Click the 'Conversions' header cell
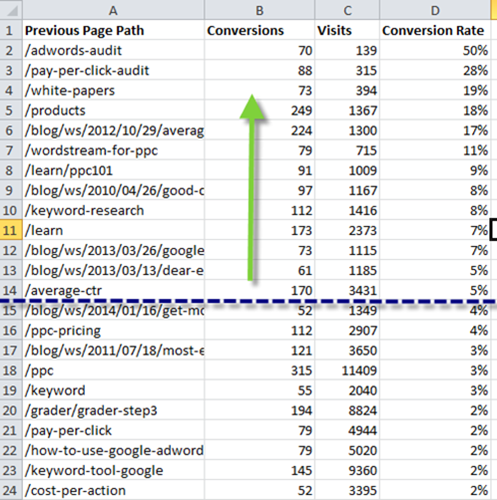 259,30
